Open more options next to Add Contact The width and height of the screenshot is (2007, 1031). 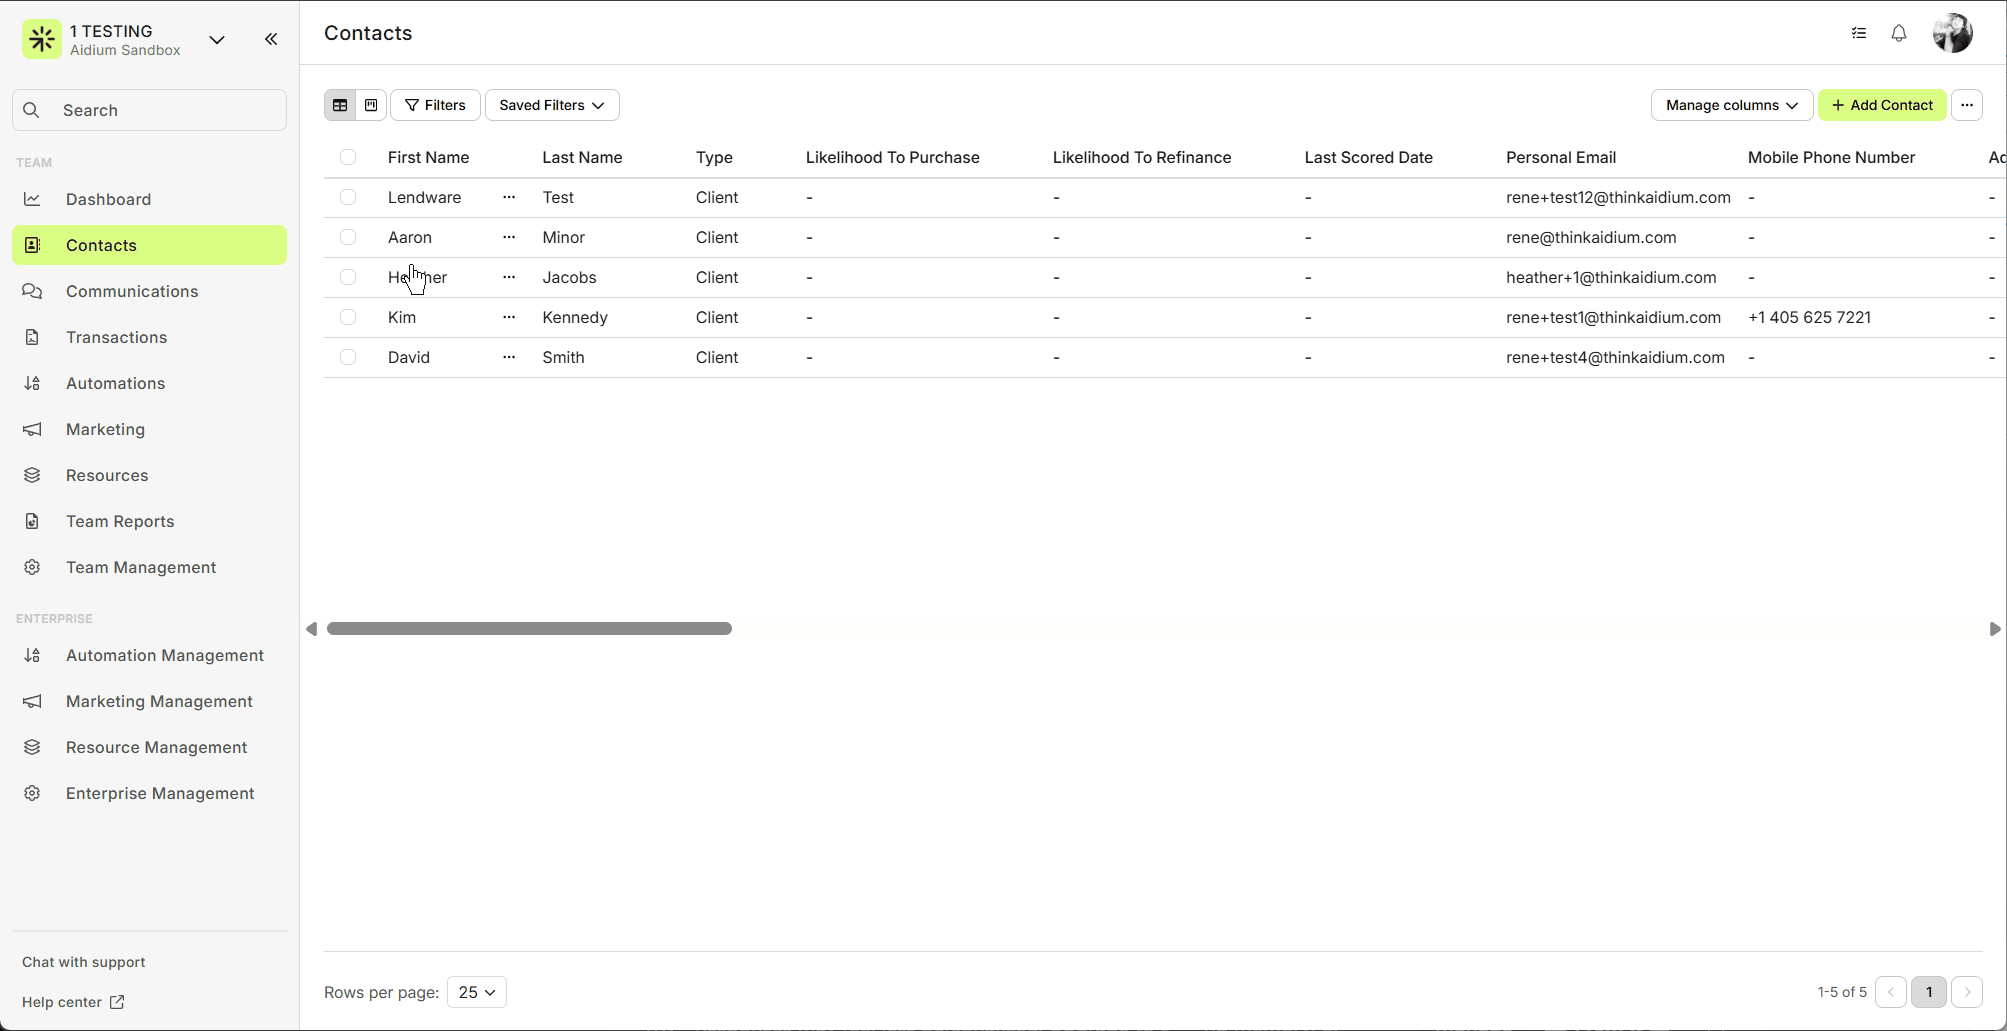click(1966, 105)
